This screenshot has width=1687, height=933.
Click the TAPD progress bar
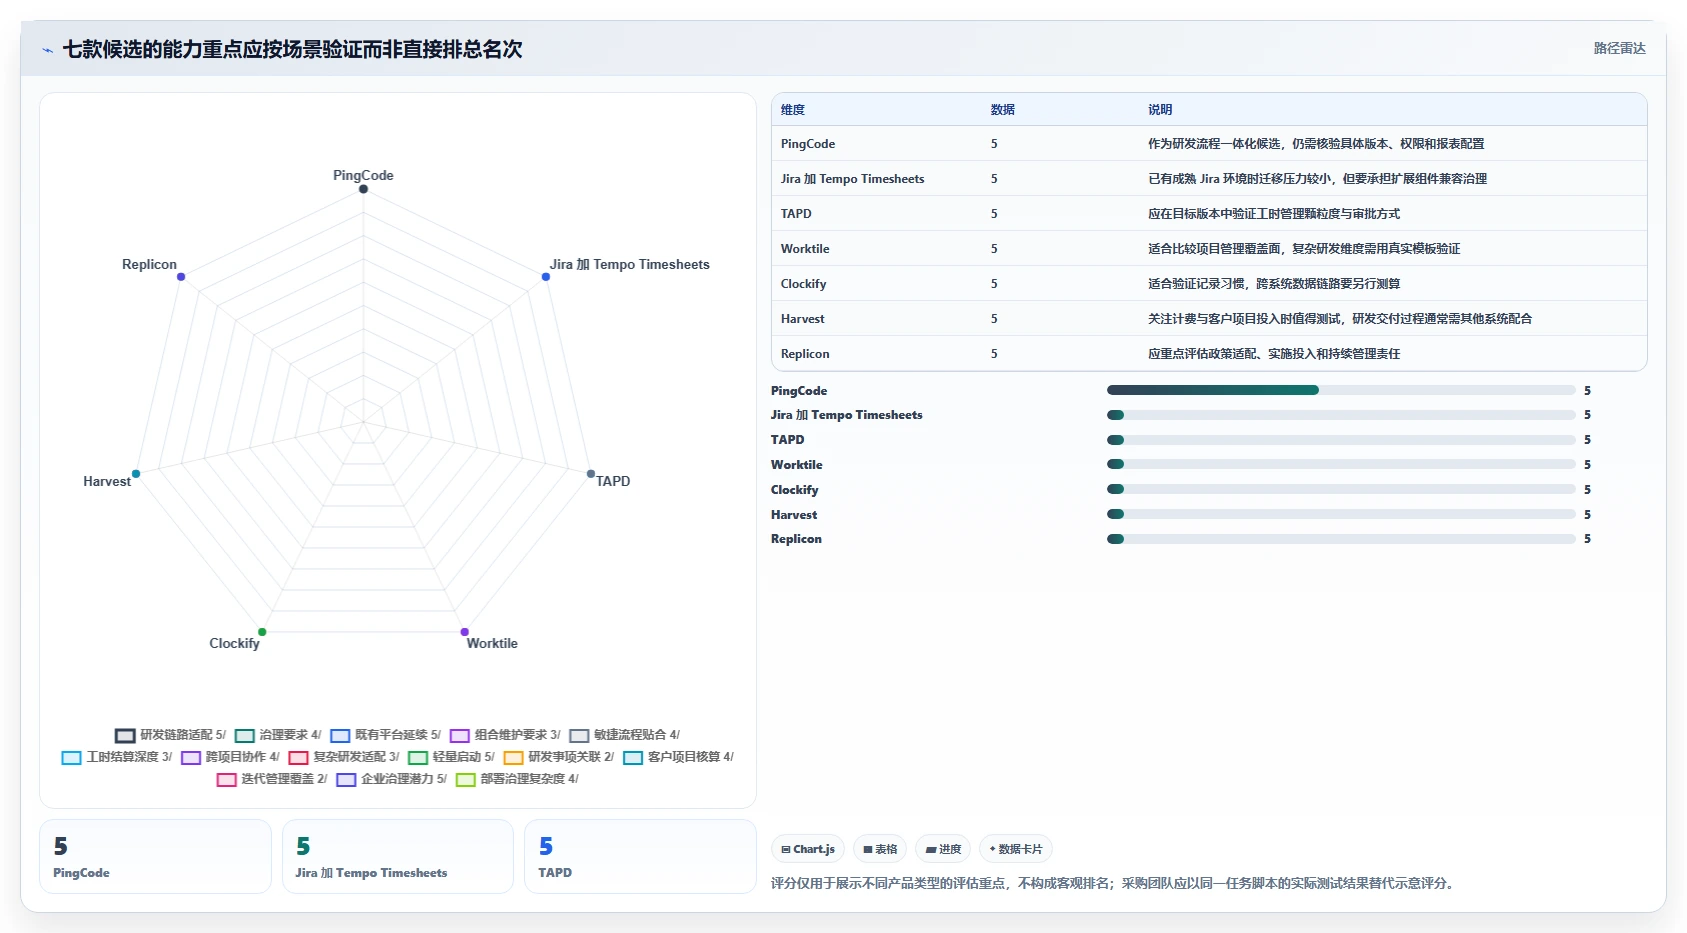pos(1341,440)
